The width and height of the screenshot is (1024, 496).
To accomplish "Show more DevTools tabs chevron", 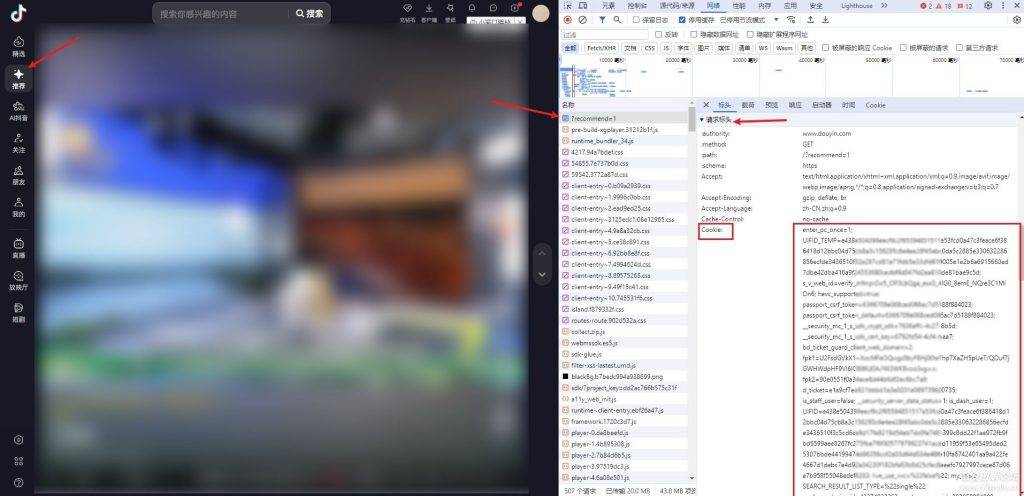I will tap(884, 6).
